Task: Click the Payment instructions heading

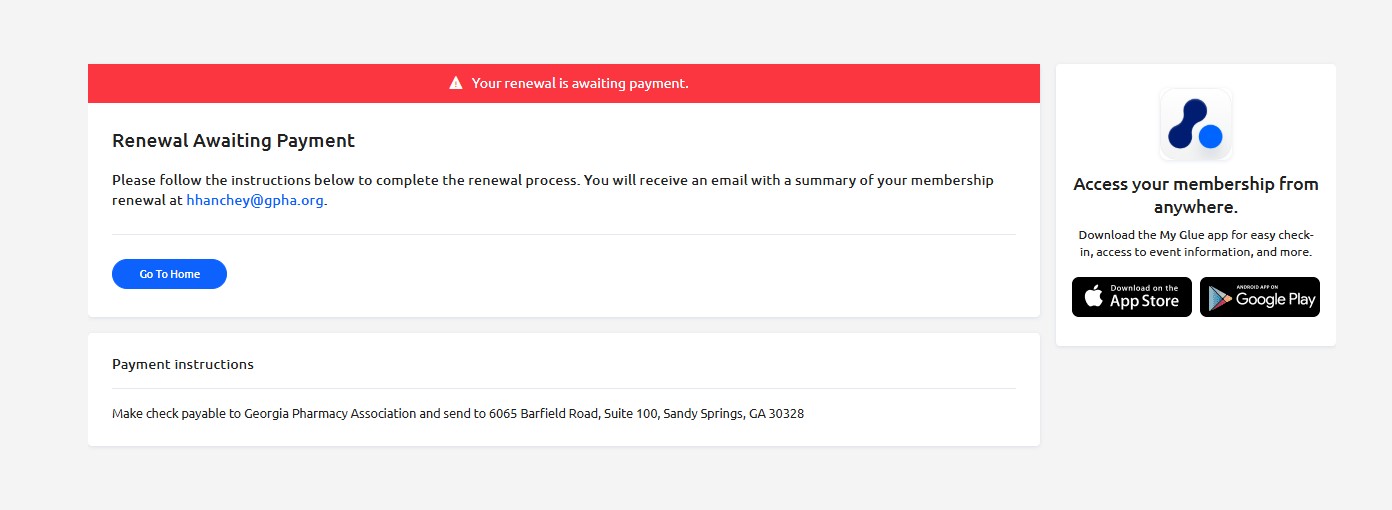Action: click(x=183, y=364)
